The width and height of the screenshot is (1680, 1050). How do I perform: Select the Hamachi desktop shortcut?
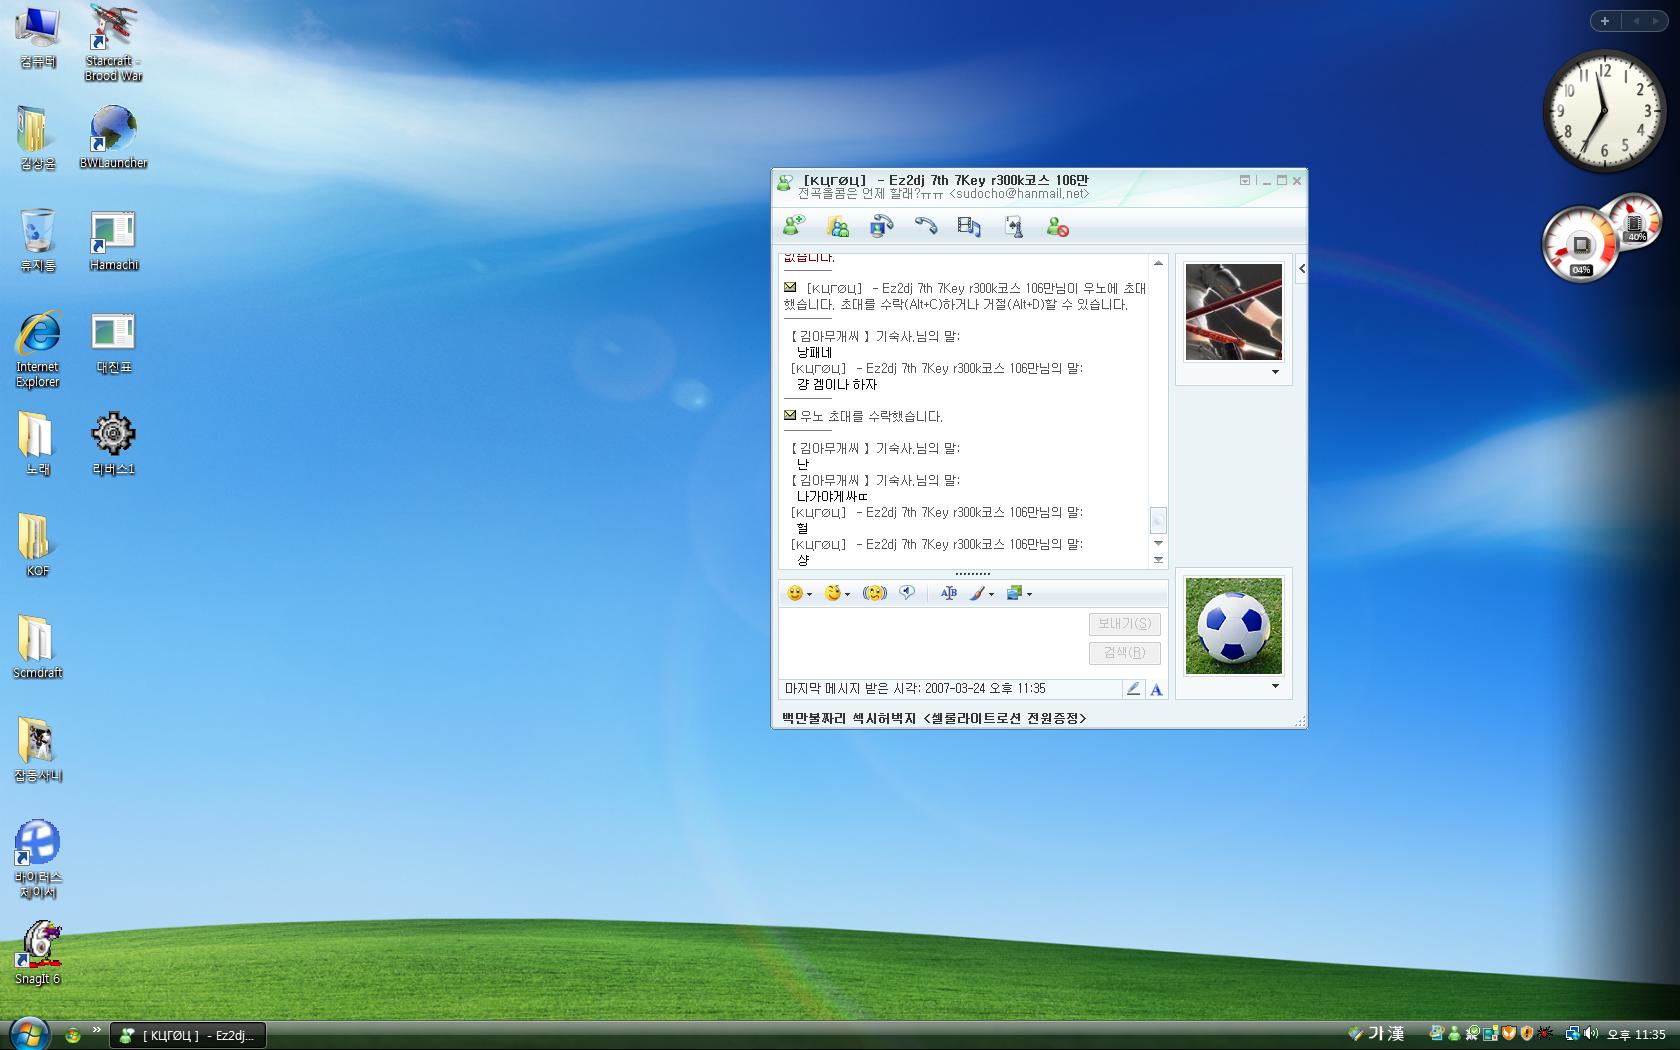[114, 241]
